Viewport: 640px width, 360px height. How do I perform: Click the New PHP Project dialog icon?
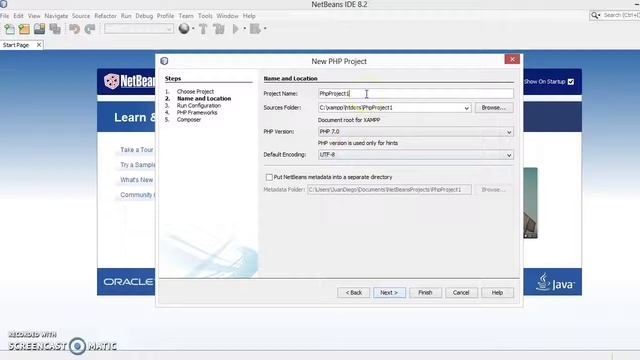[x=164, y=61]
